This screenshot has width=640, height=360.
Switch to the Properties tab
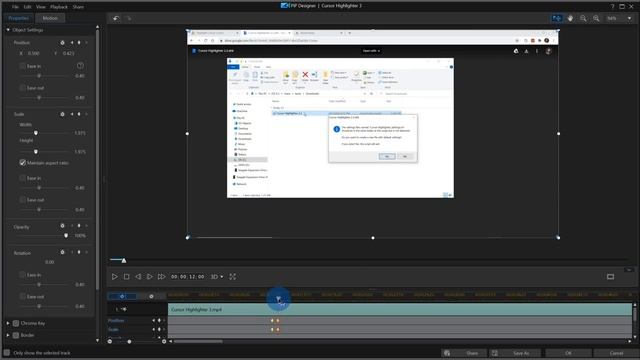click(18, 18)
